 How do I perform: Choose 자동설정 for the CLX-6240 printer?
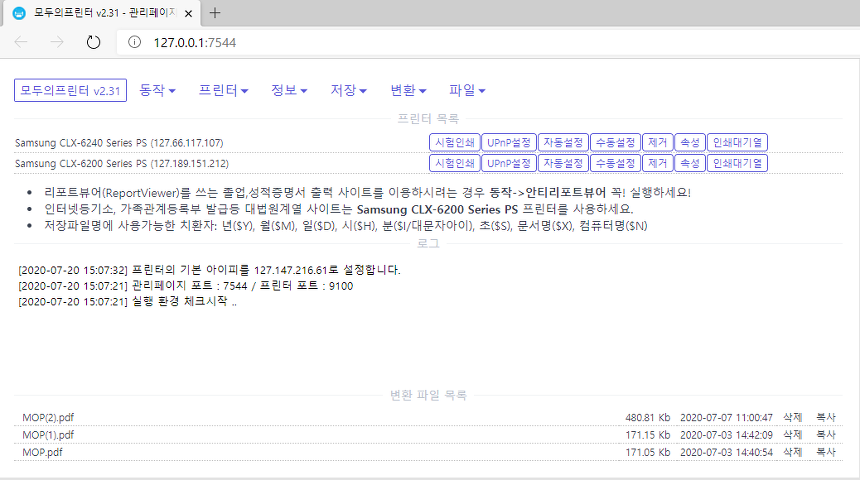[562, 142]
